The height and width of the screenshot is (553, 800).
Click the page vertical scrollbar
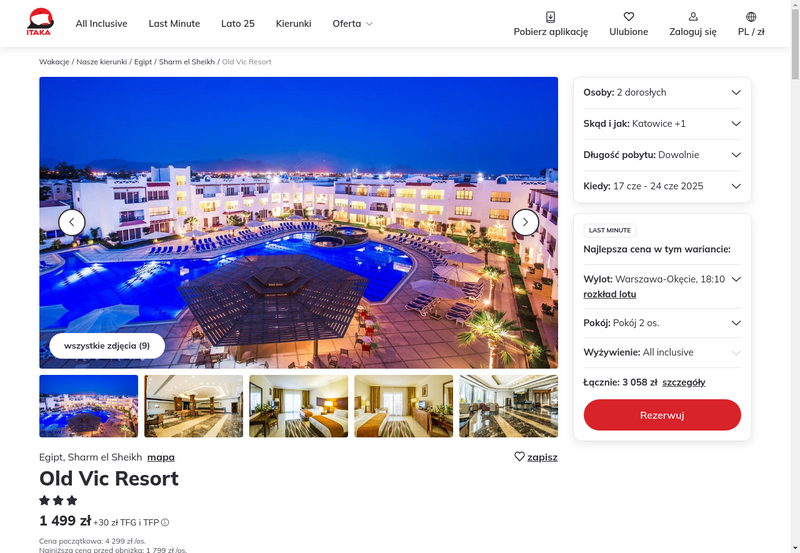tap(795, 276)
